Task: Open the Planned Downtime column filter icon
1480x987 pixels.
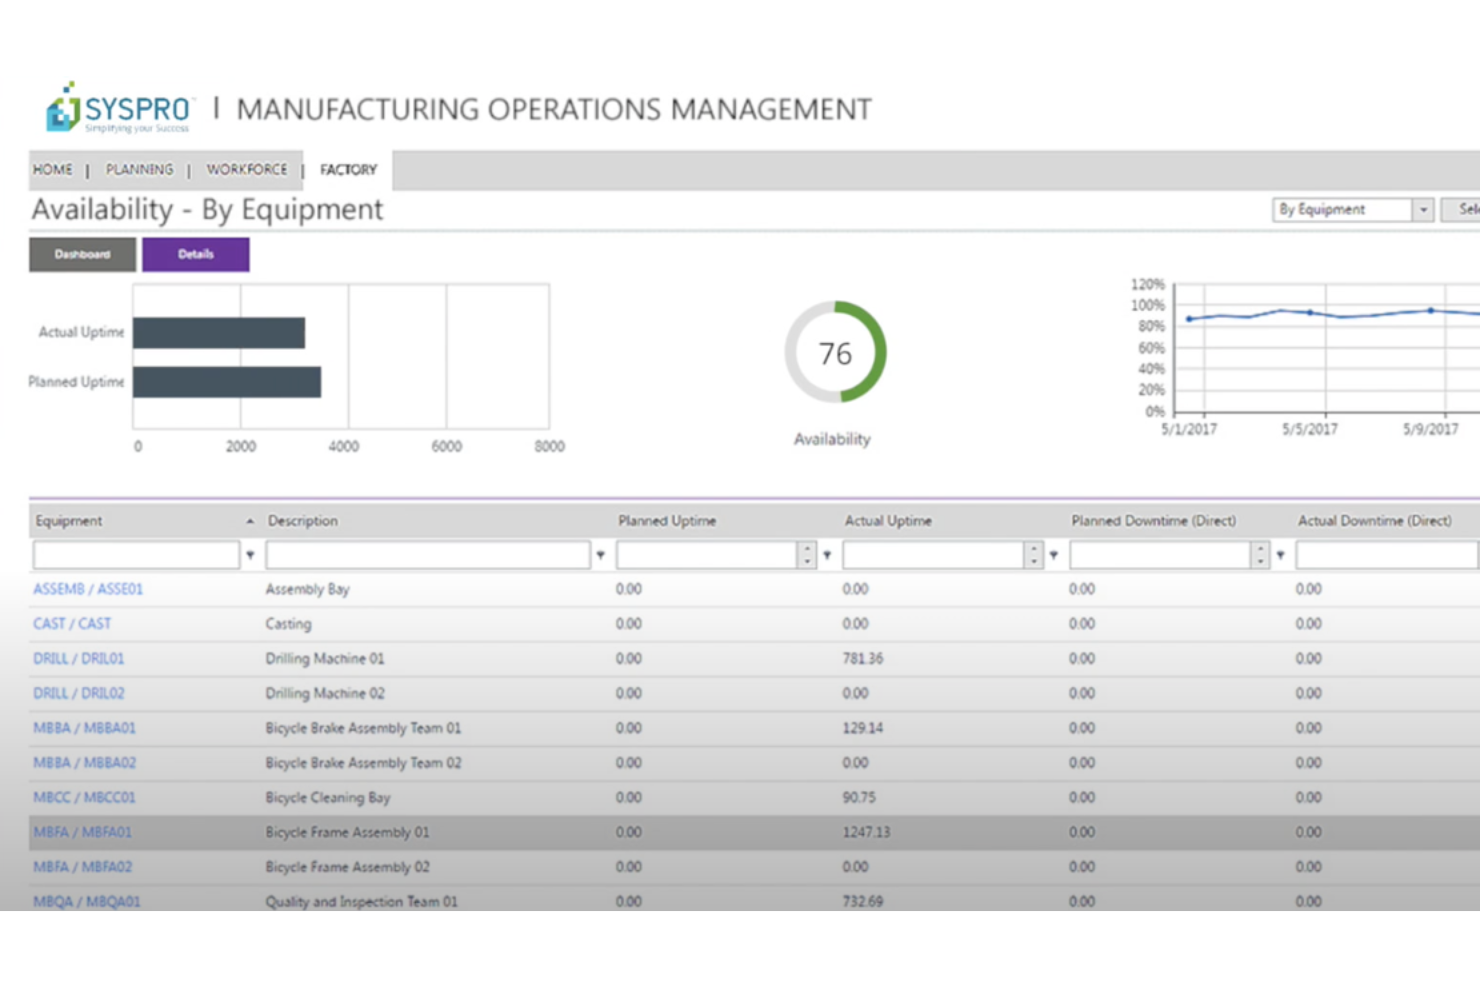Action: coord(1280,555)
